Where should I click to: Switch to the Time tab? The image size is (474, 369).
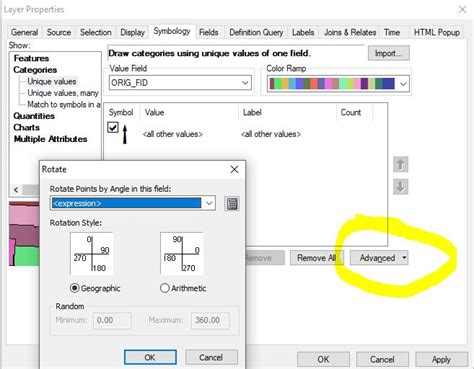point(392,32)
